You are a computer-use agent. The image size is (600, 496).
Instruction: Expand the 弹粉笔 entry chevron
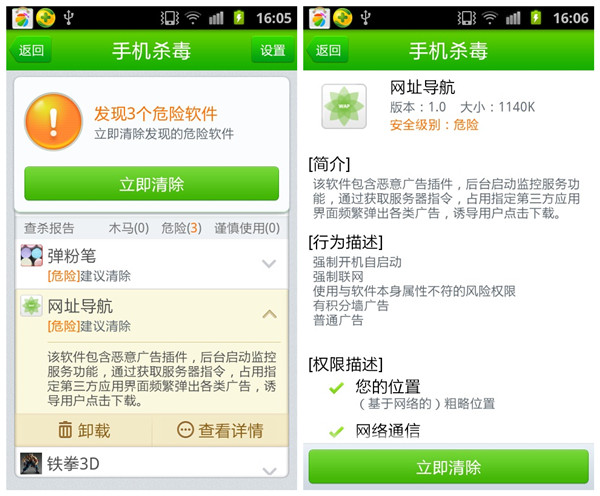pyautogui.click(x=269, y=264)
